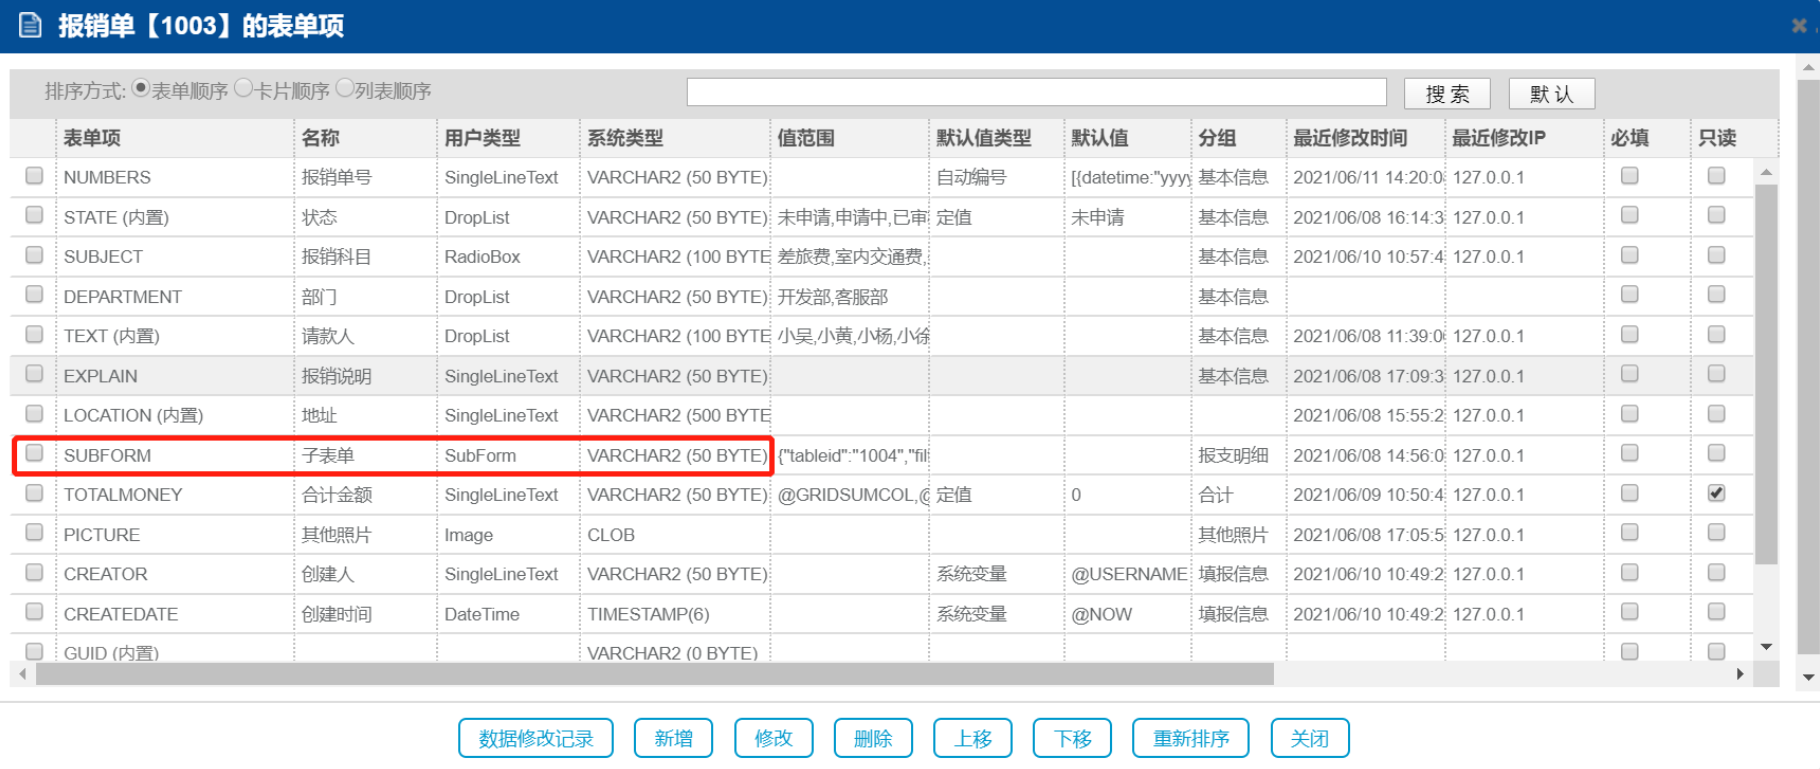Screen dimensions: 1820x769
Task: Open 数据修改记录 records
Action: (536, 738)
